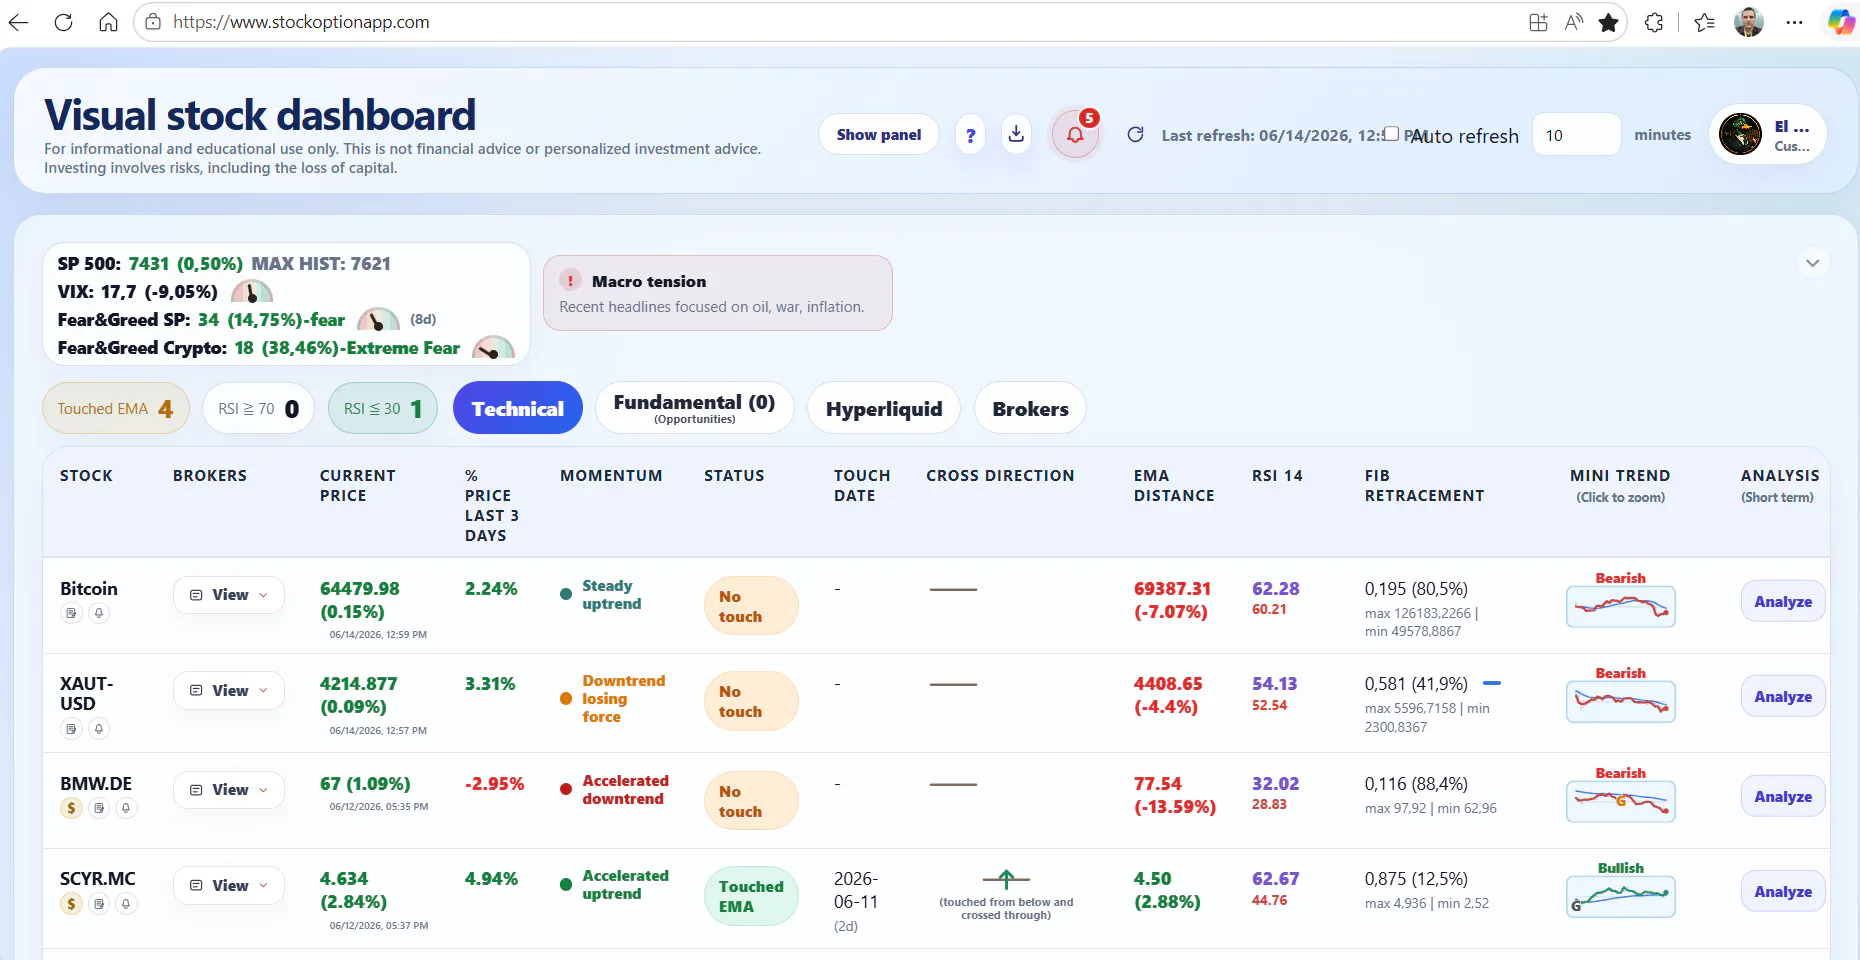Expand the View dropdown for Bitcoin
1860x960 pixels.
click(229, 595)
